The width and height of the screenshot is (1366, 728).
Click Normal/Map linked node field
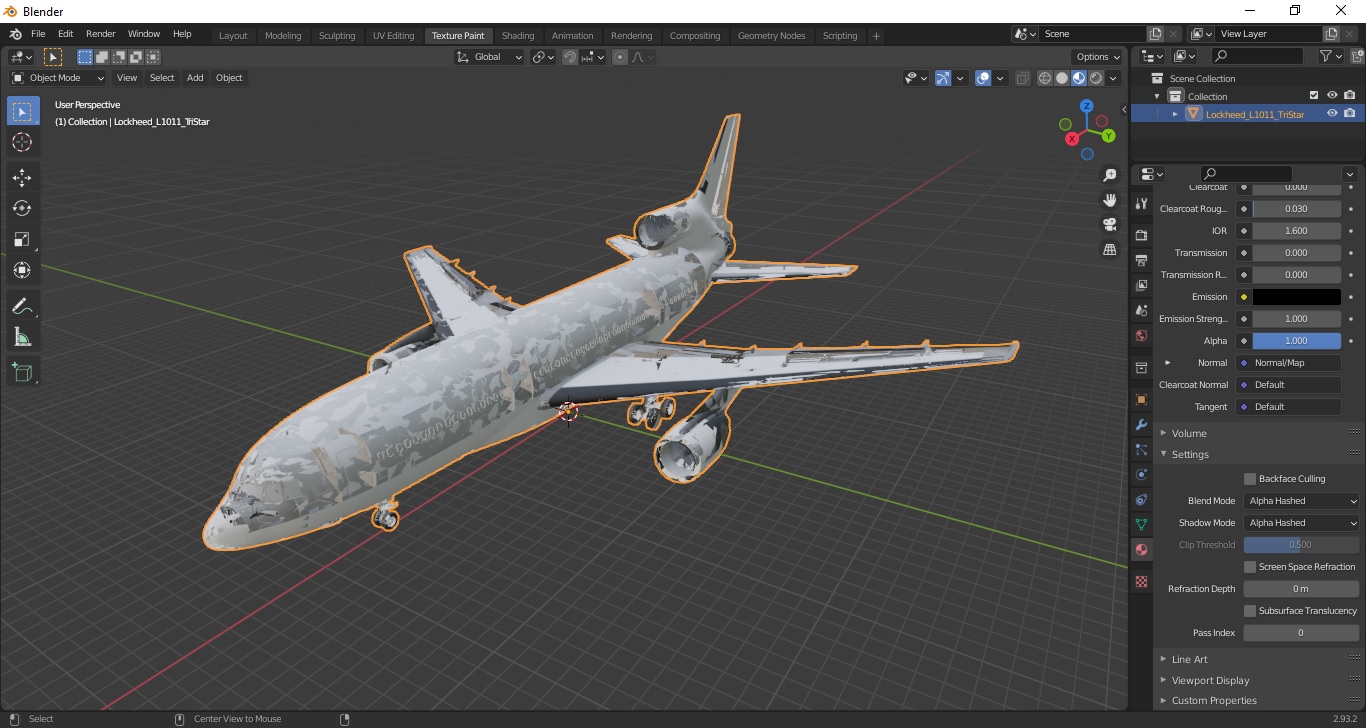[1288, 363]
